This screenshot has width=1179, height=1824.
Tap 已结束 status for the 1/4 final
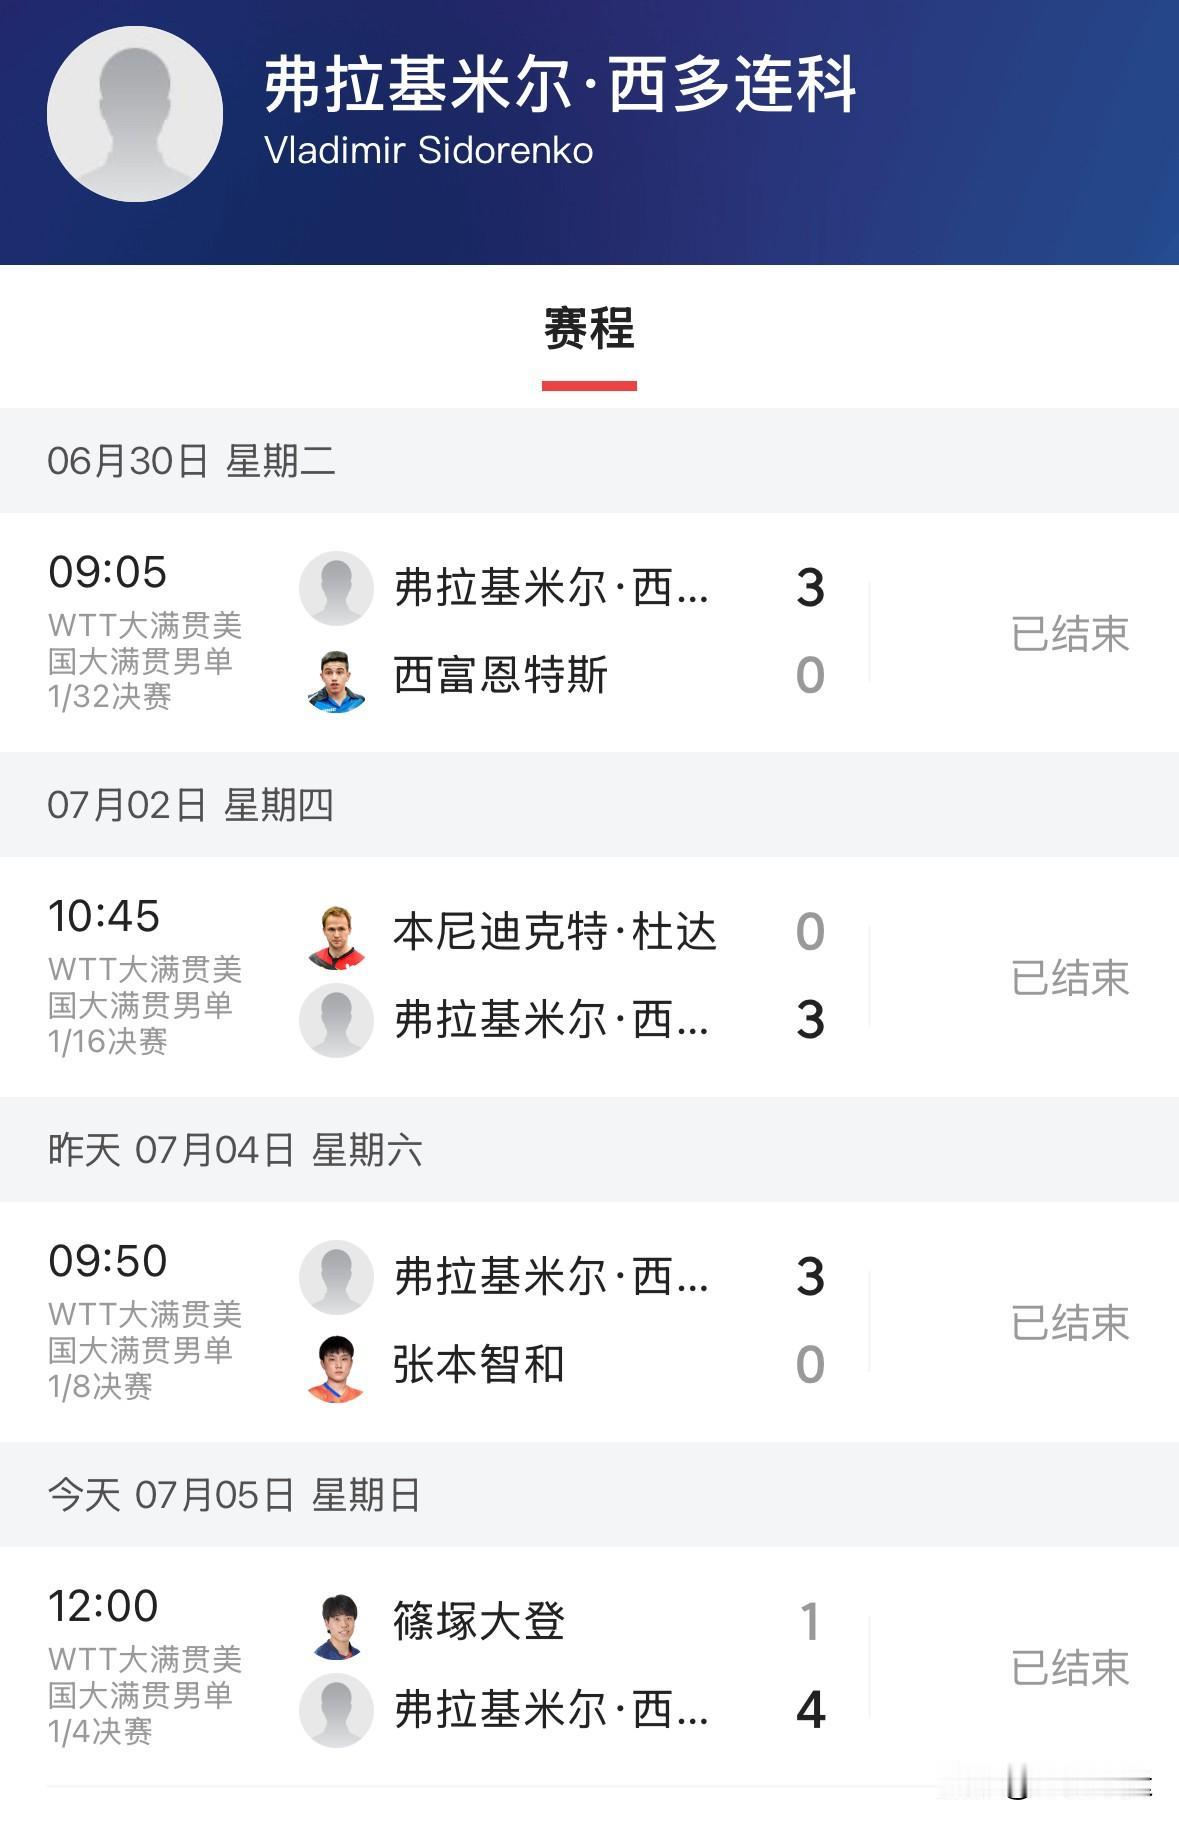(x=1070, y=1668)
